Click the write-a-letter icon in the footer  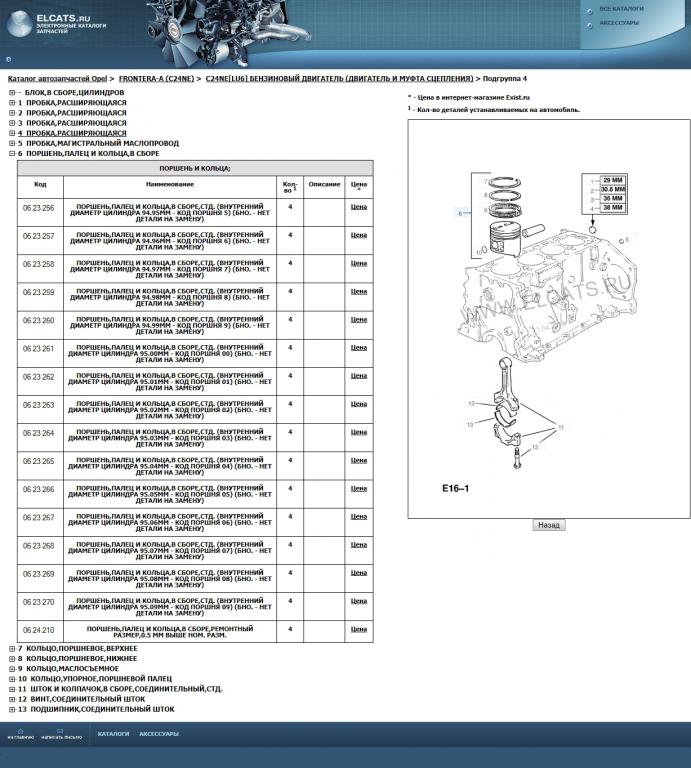pos(60,731)
